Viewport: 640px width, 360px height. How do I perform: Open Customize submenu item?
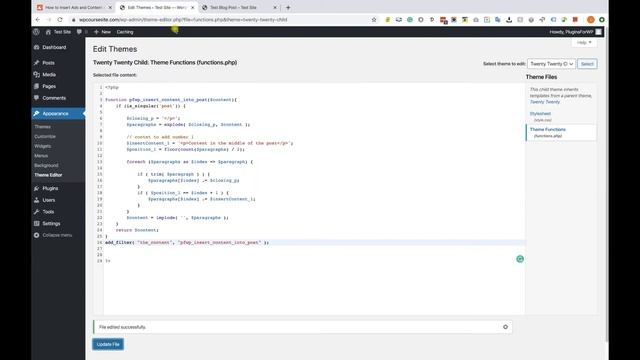(x=44, y=136)
